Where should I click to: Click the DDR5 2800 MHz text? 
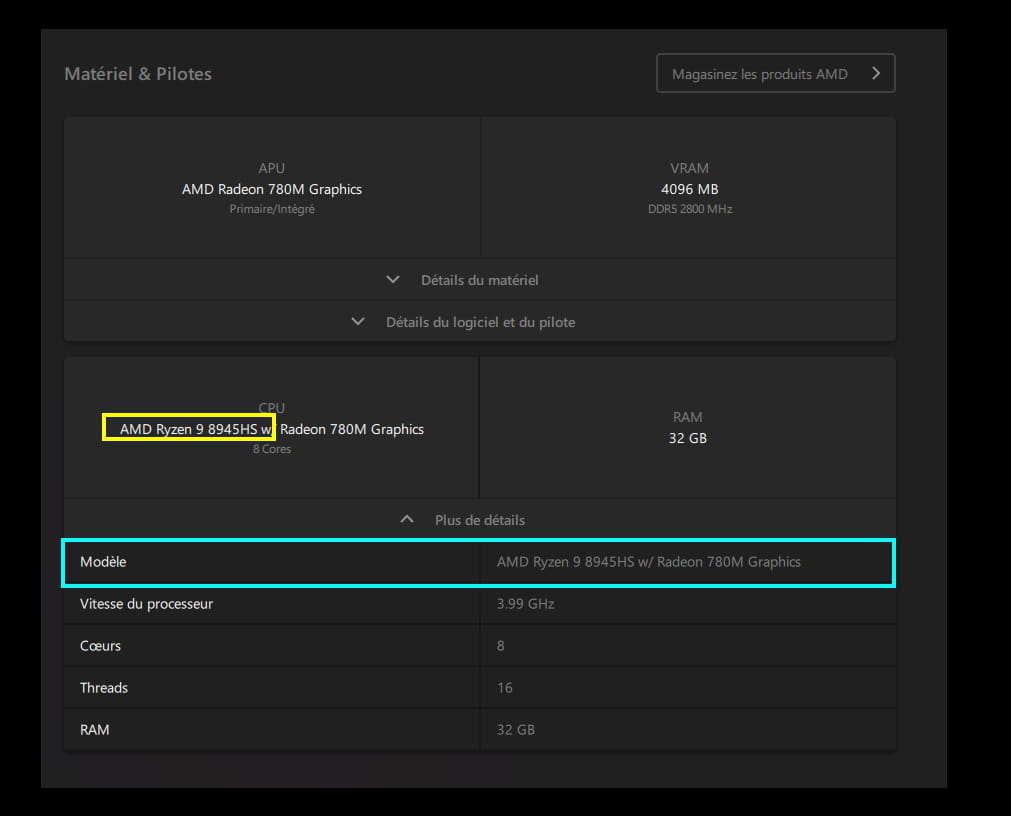690,209
